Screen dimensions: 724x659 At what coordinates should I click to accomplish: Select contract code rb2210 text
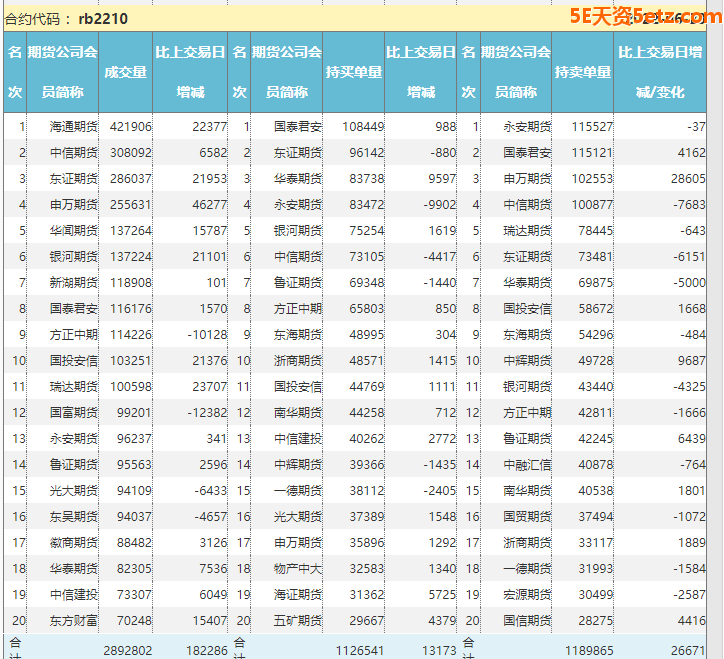point(103,19)
